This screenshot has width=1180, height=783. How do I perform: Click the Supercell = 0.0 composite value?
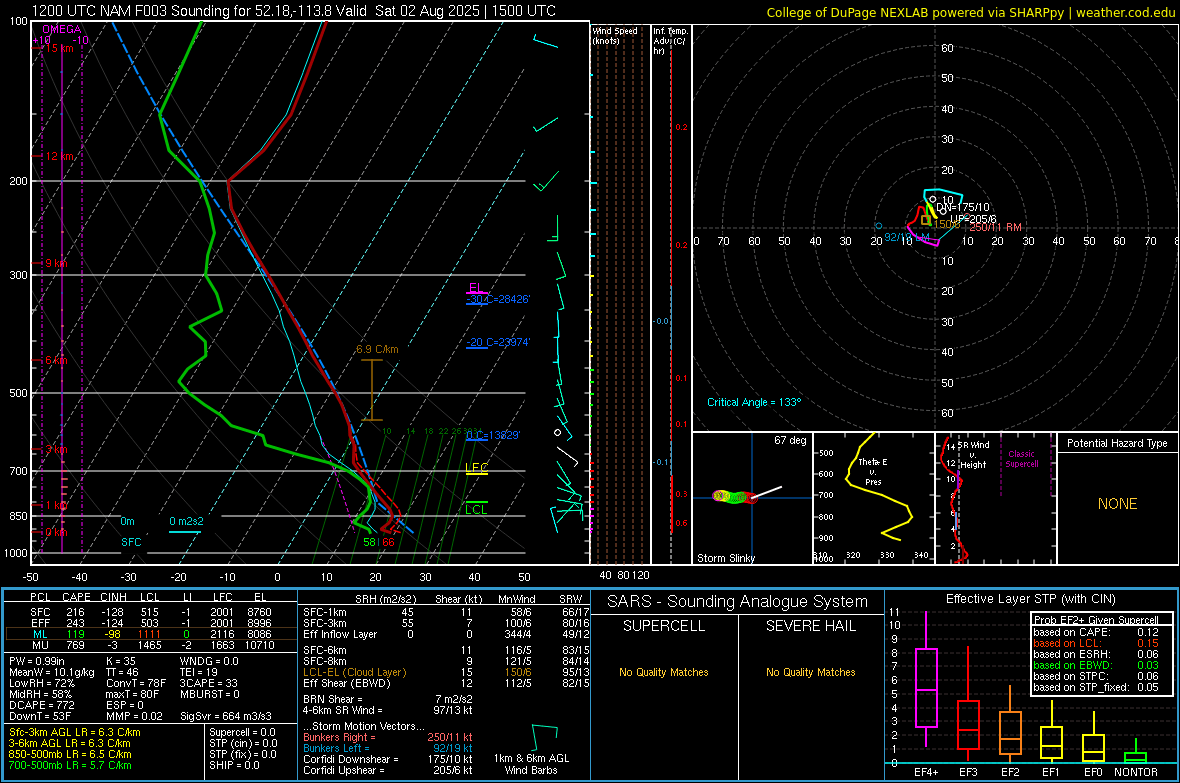point(242,732)
